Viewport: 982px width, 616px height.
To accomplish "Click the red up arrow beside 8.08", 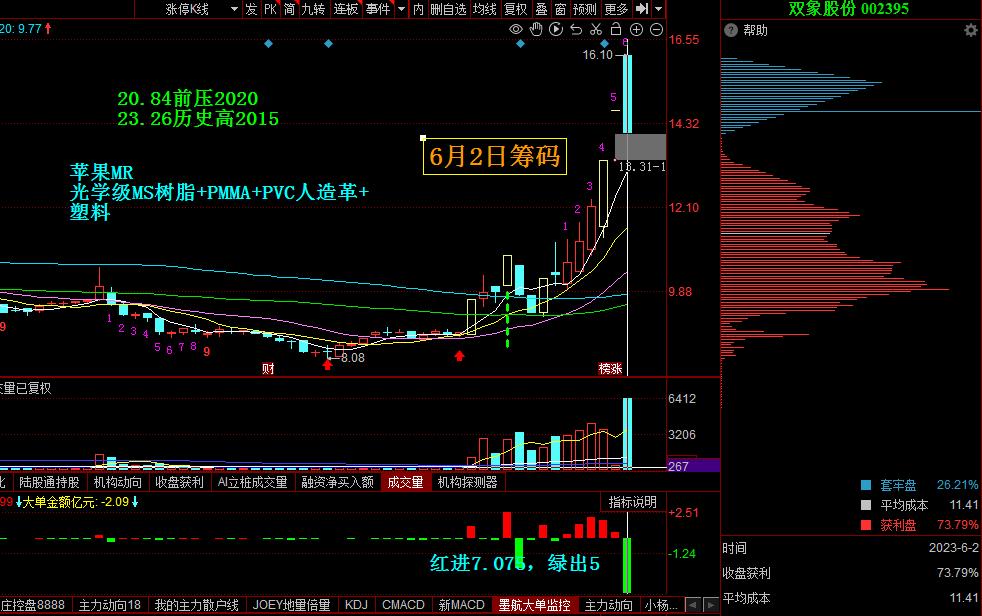I will click(x=327, y=364).
